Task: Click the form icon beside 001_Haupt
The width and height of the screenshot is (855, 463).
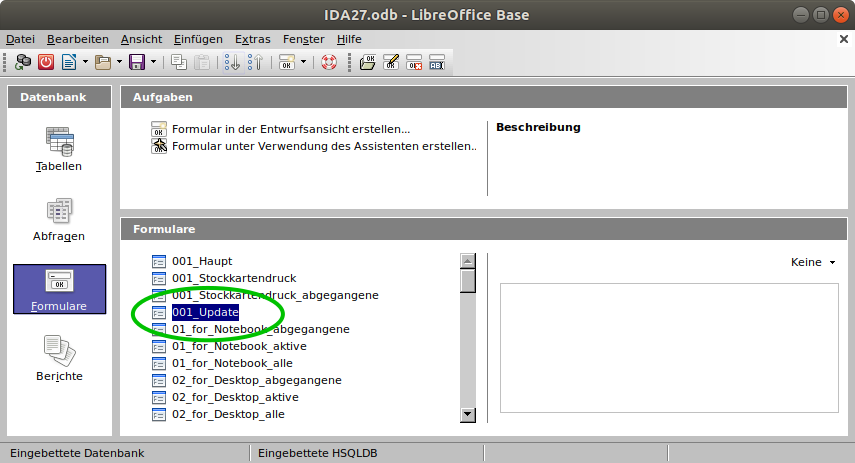Action: tap(159, 262)
